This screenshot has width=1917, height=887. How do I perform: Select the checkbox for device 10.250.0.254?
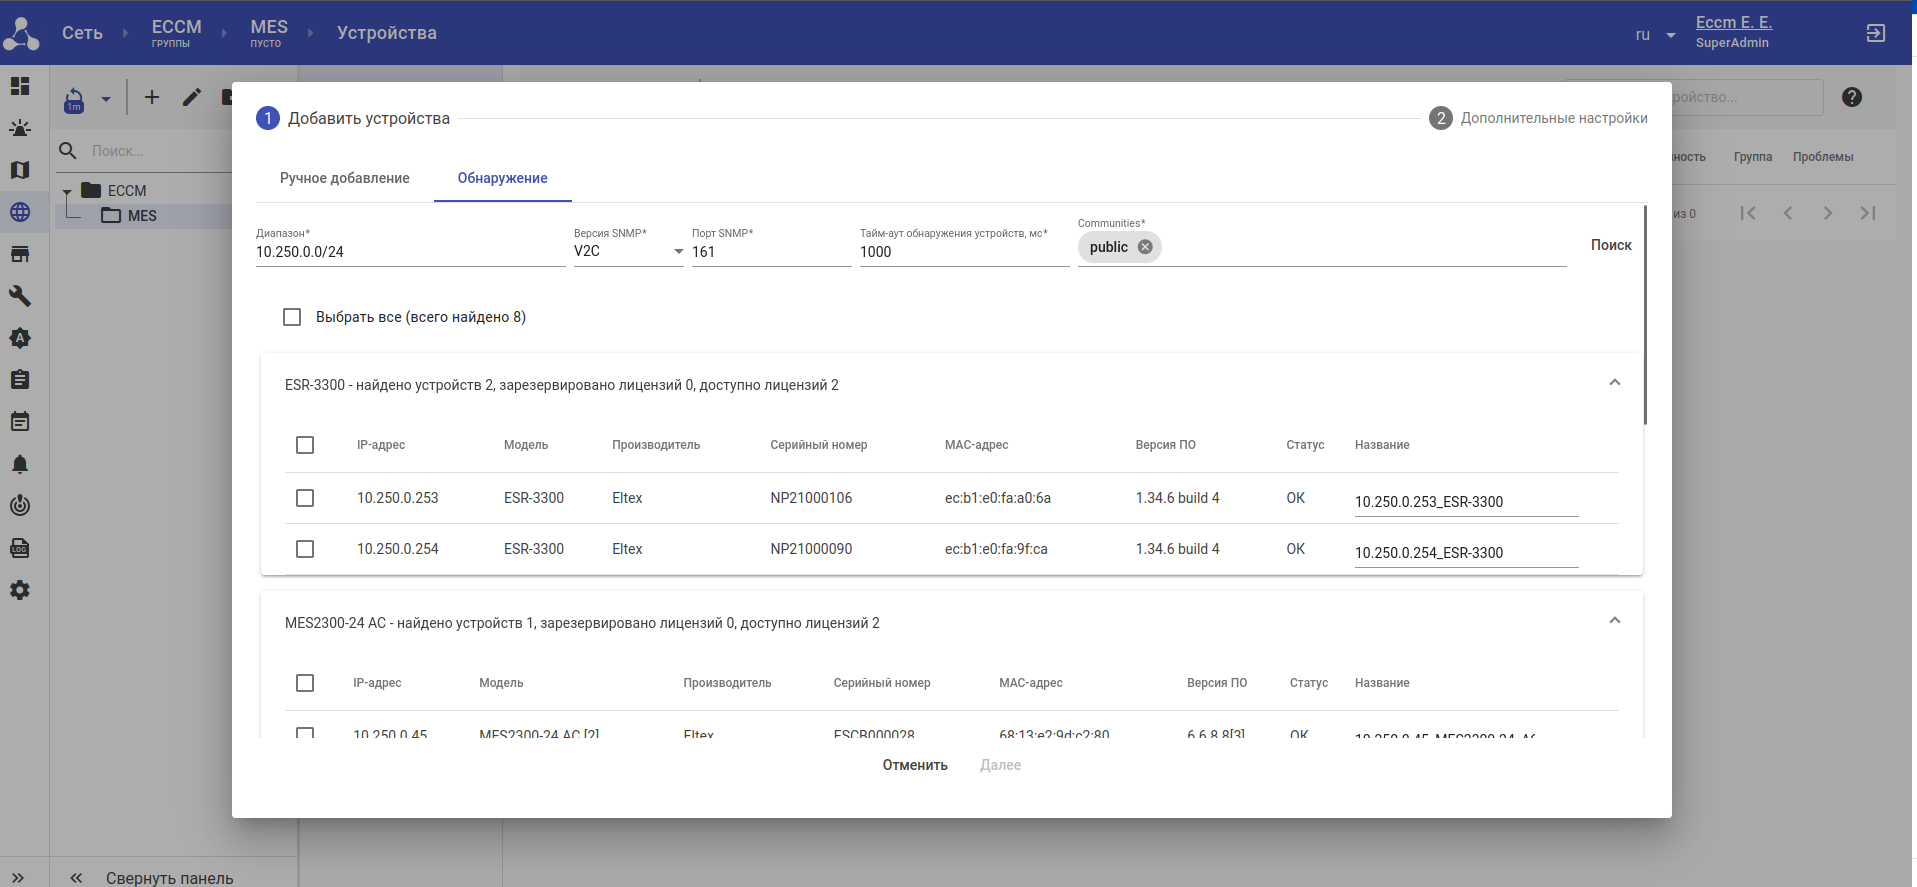coord(305,549)
